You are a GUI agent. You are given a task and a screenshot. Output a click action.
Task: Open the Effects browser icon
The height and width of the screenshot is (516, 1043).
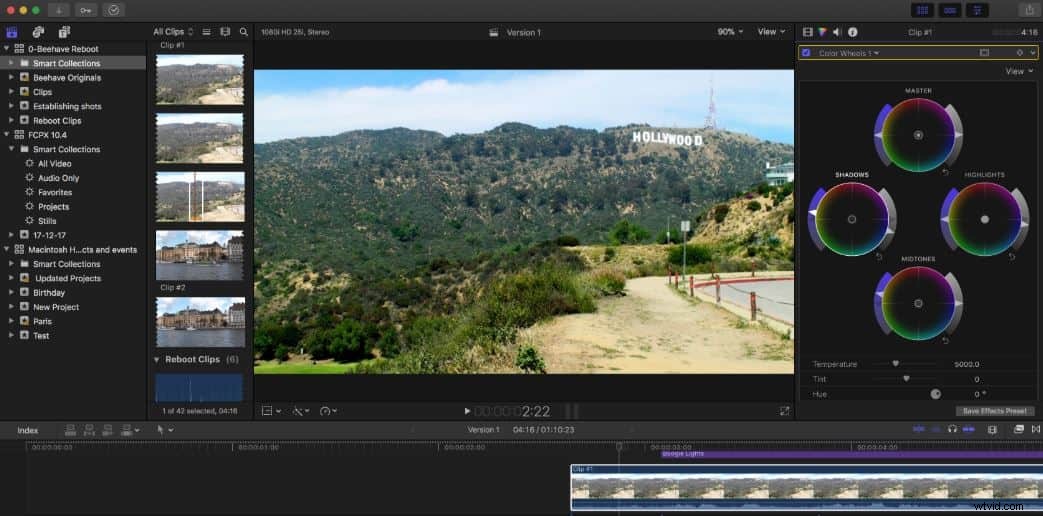pyautogui.click(x=1019, y=430)
